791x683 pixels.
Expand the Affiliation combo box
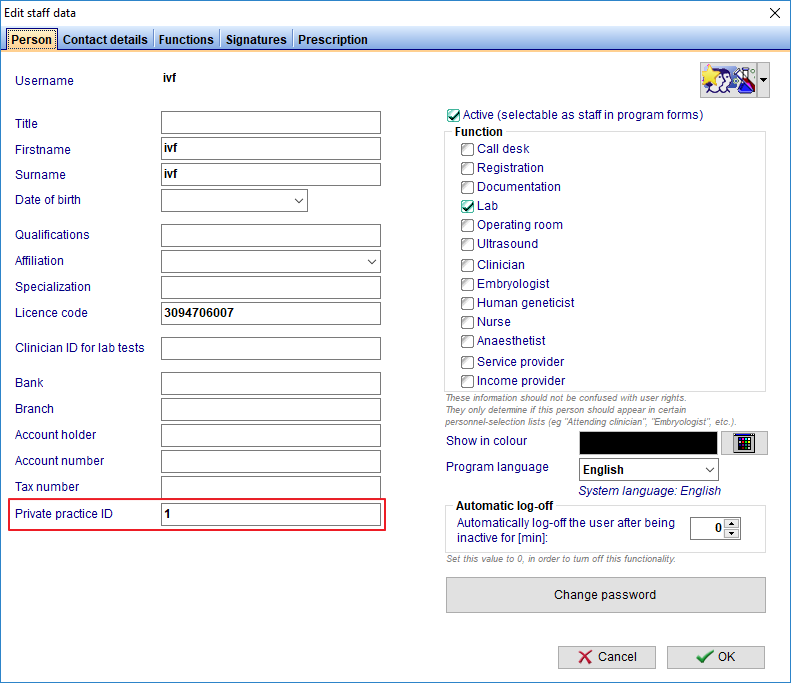pyautogui.click(x=372, y=262)
